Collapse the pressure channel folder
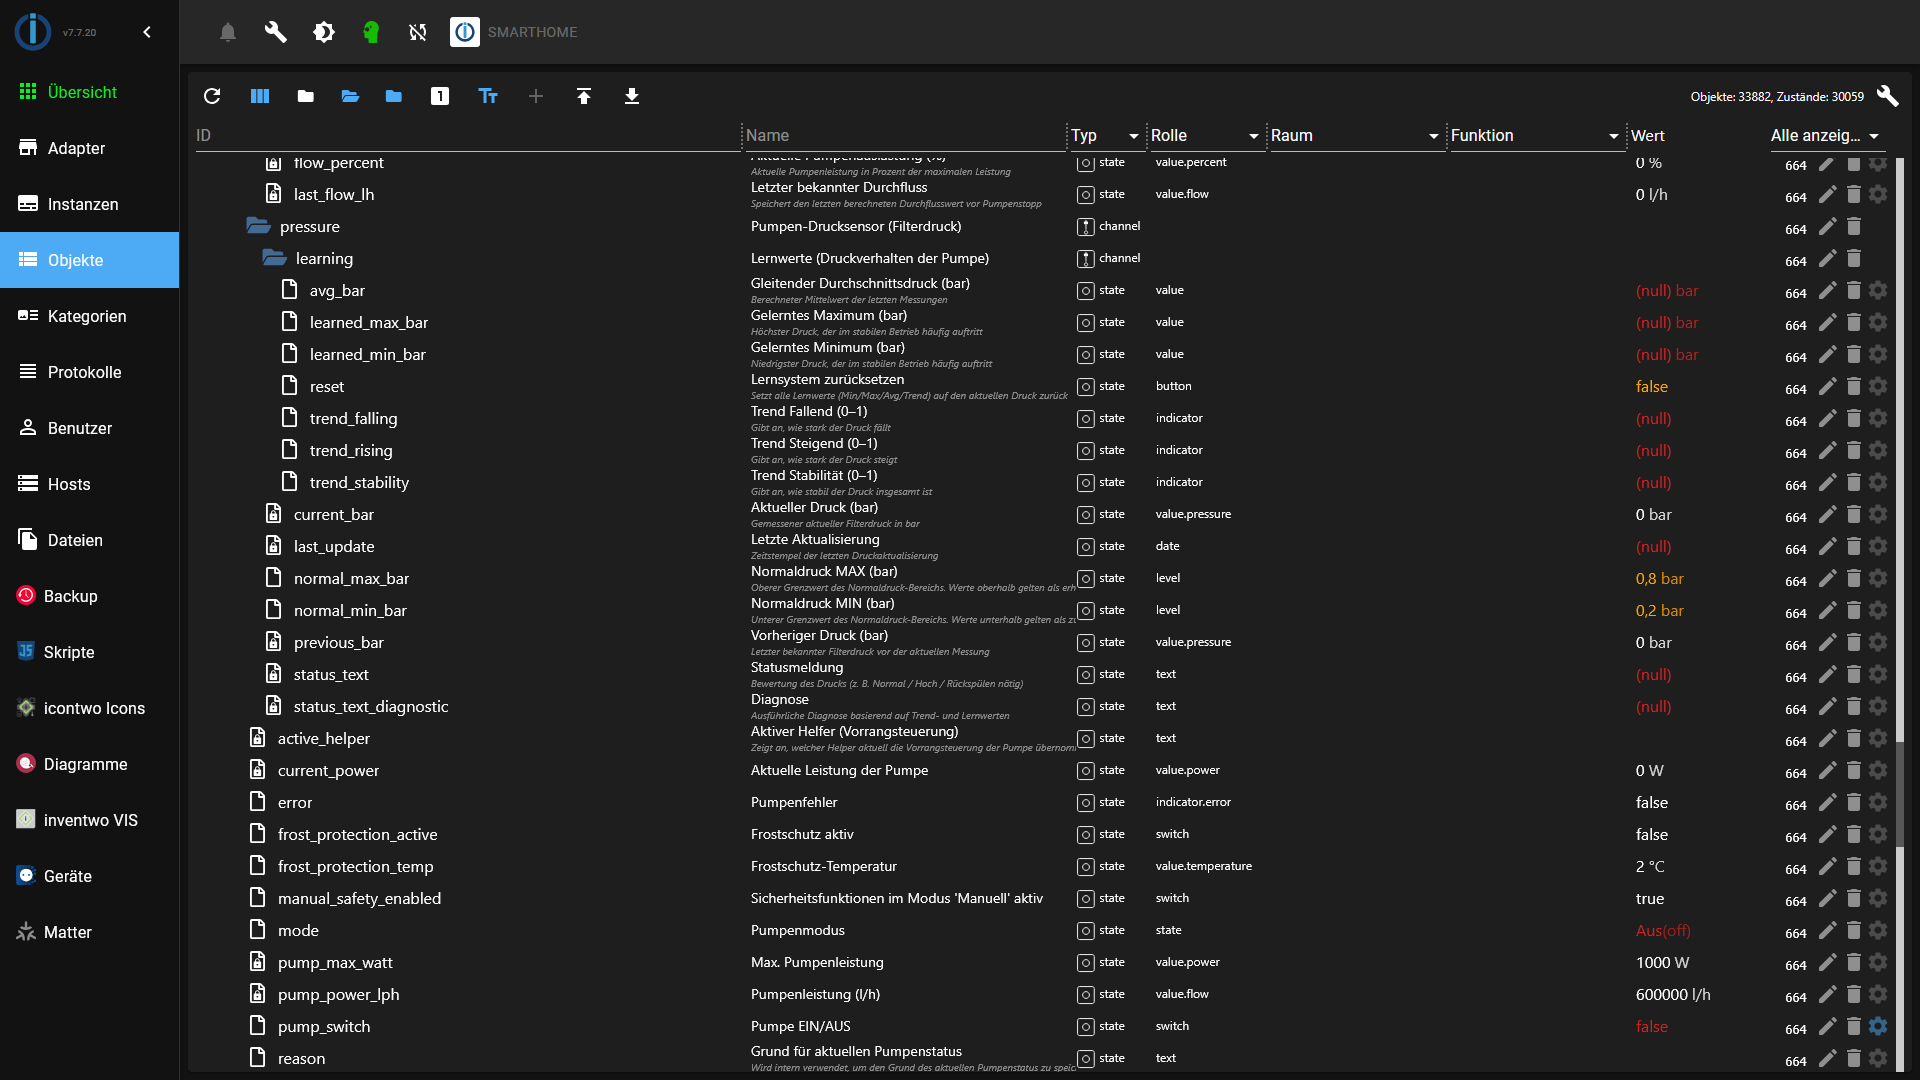This screenshot has height=1080, width=1920. [257, 226]
